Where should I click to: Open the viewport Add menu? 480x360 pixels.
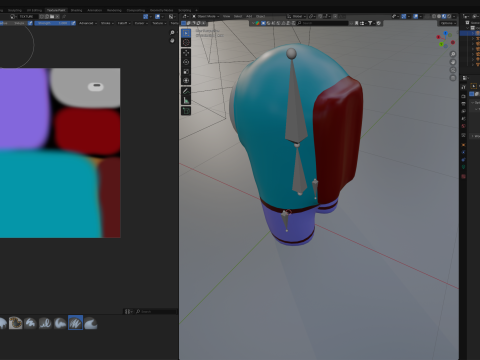pyautogui.click(x=249, y=16)
